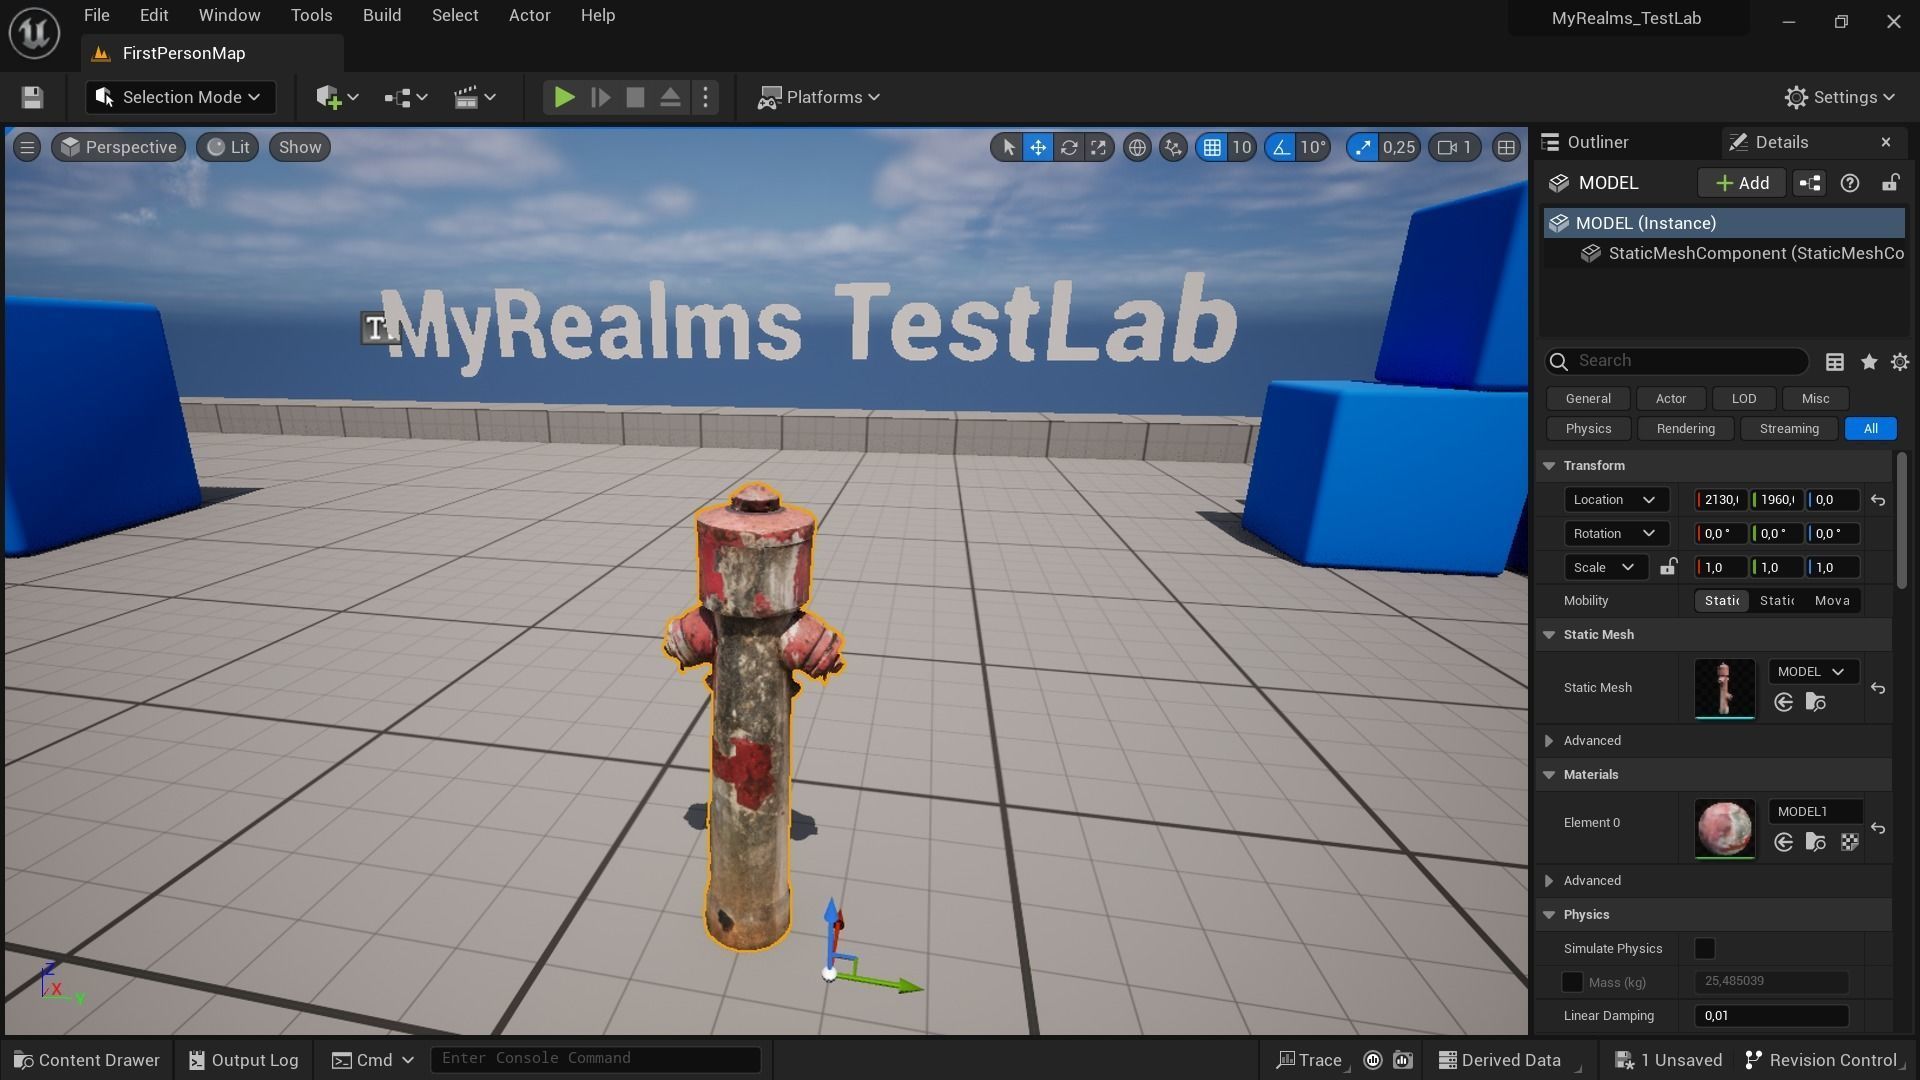The width and height of the screenshot is (1920, 1080).
Task: Toggle grid snapping icon
Action: click(1212, 147)
